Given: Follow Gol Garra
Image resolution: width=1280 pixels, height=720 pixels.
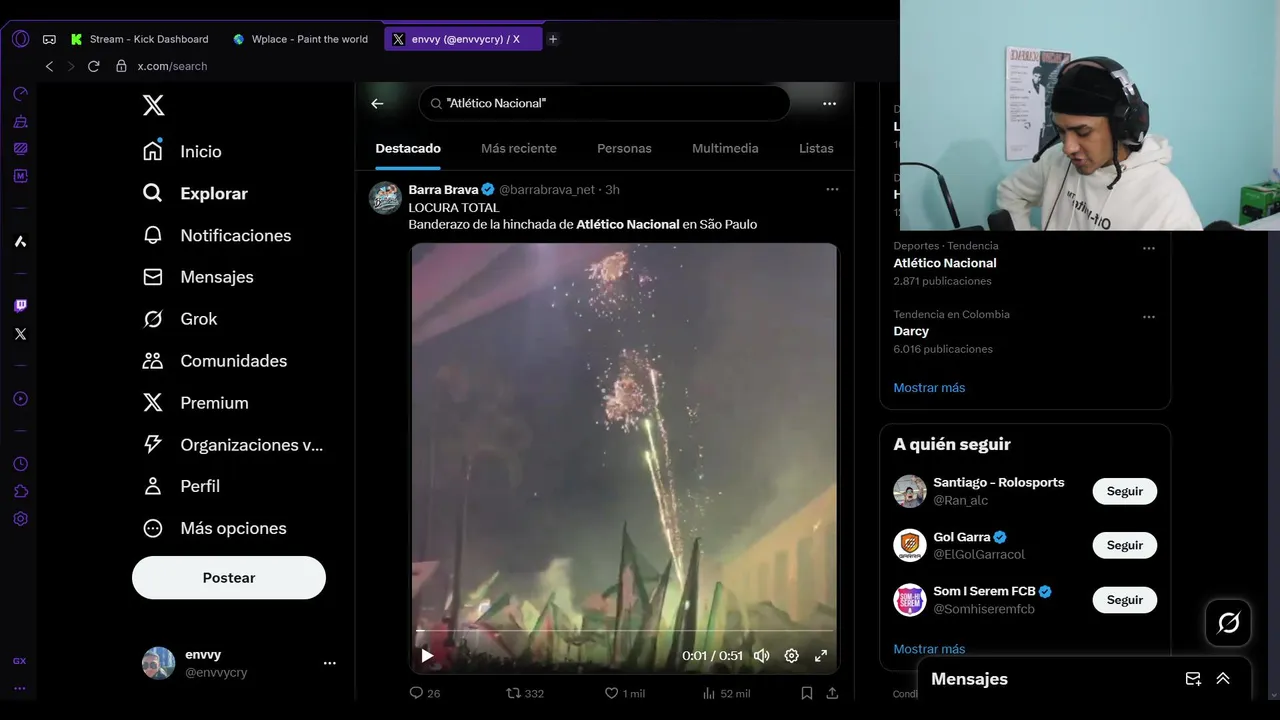Looking at the screenshot, I should (1124, 545).
